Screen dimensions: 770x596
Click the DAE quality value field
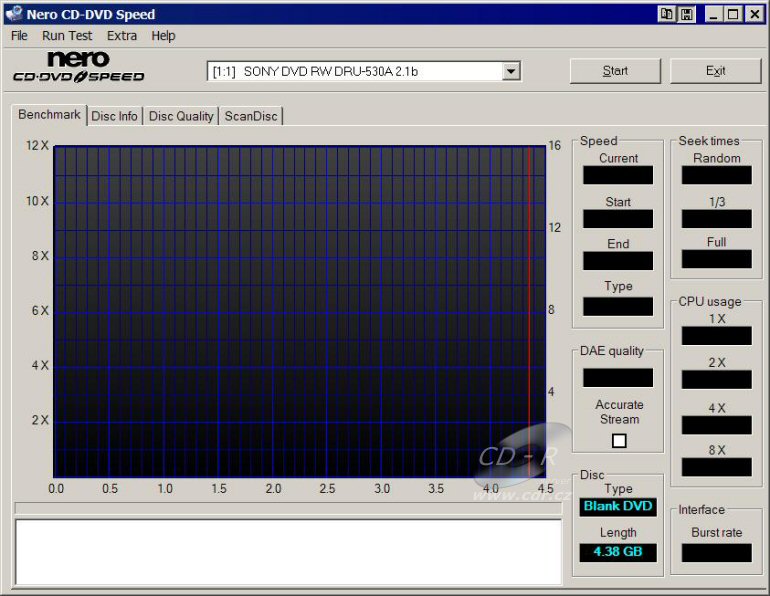point(618,378)
